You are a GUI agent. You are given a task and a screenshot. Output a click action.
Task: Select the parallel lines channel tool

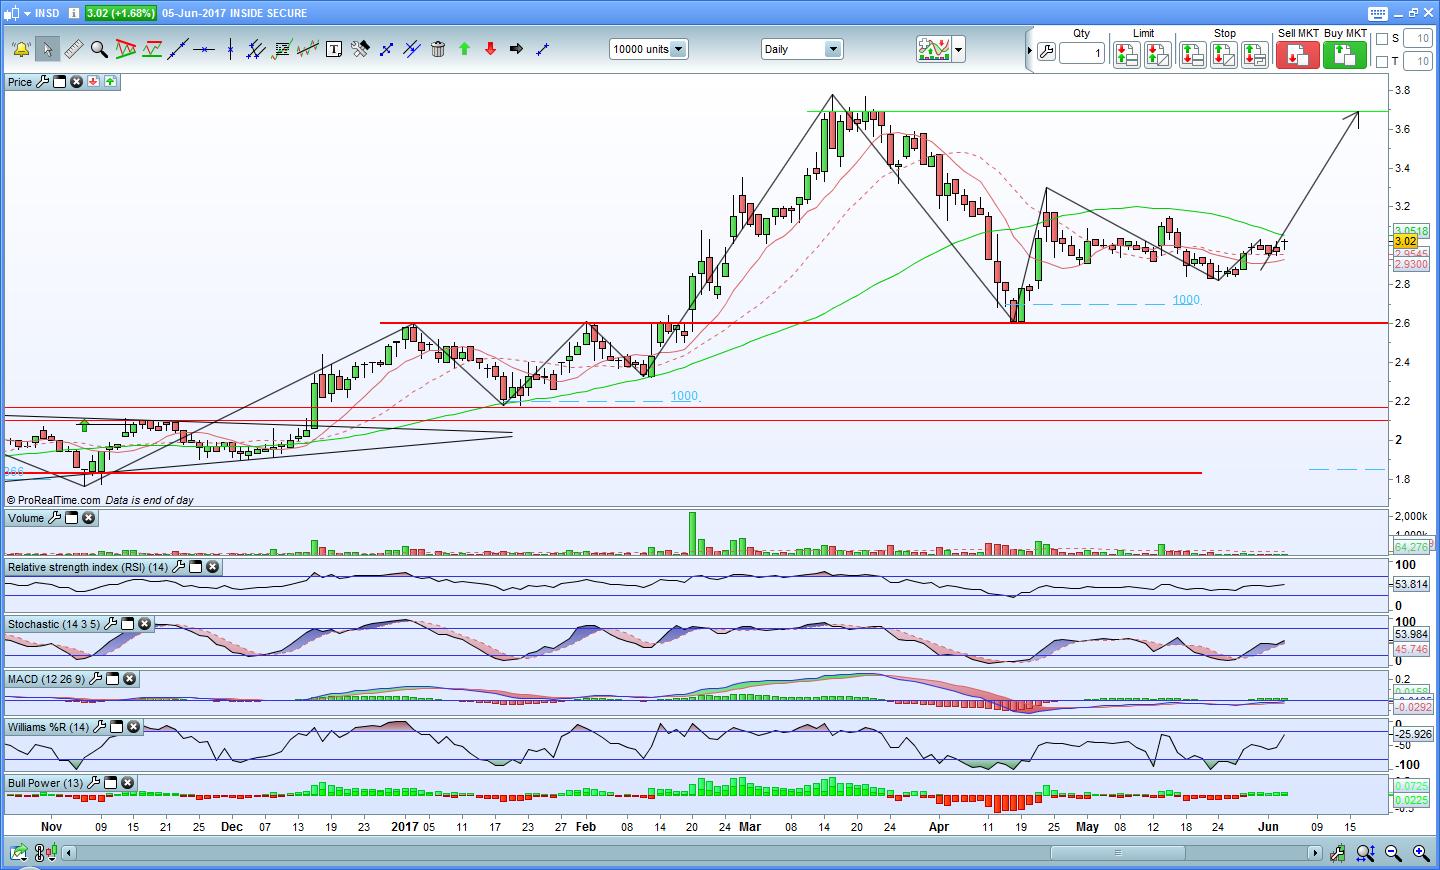(x=256, y=49)
